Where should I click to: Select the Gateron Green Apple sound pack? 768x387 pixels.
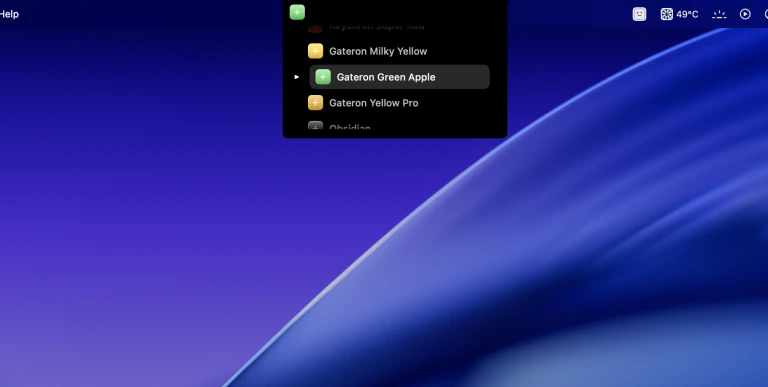click(399, 77)
